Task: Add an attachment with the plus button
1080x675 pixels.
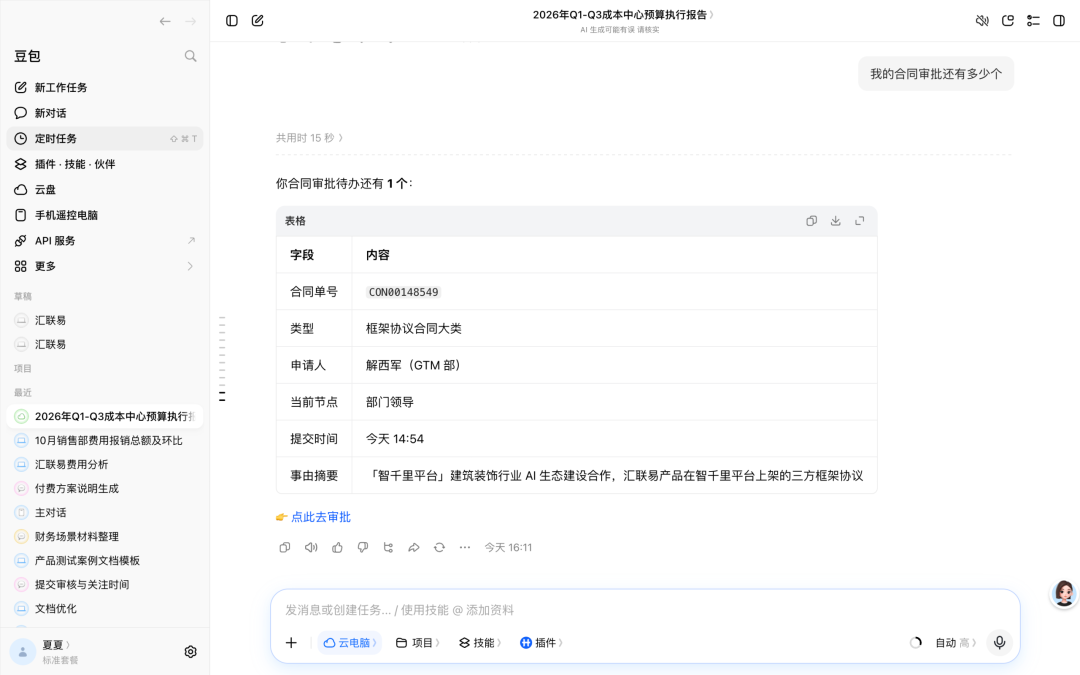Action: tap(291, 643)
